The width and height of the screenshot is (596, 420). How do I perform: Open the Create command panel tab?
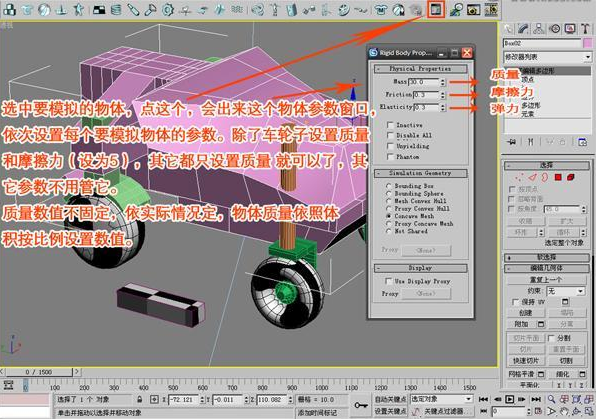(508, 29)
